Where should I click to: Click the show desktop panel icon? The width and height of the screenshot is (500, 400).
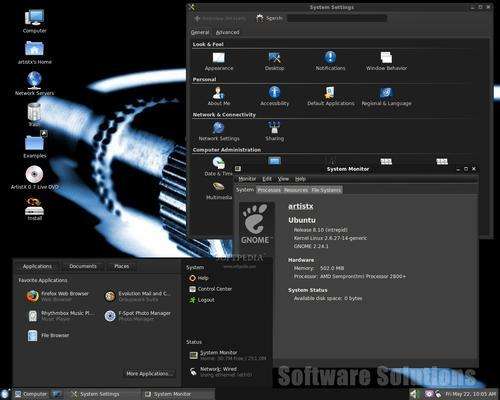tap(58, 394)
